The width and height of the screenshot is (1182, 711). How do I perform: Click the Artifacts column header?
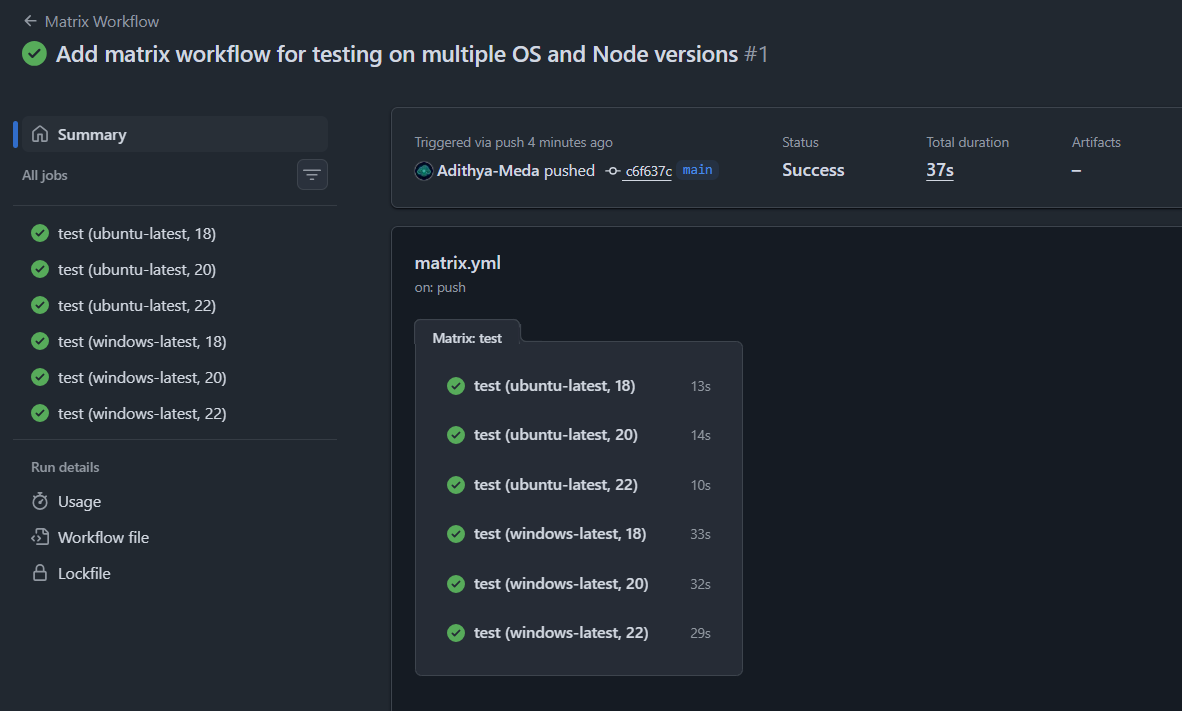click(x=1096, y=143)
